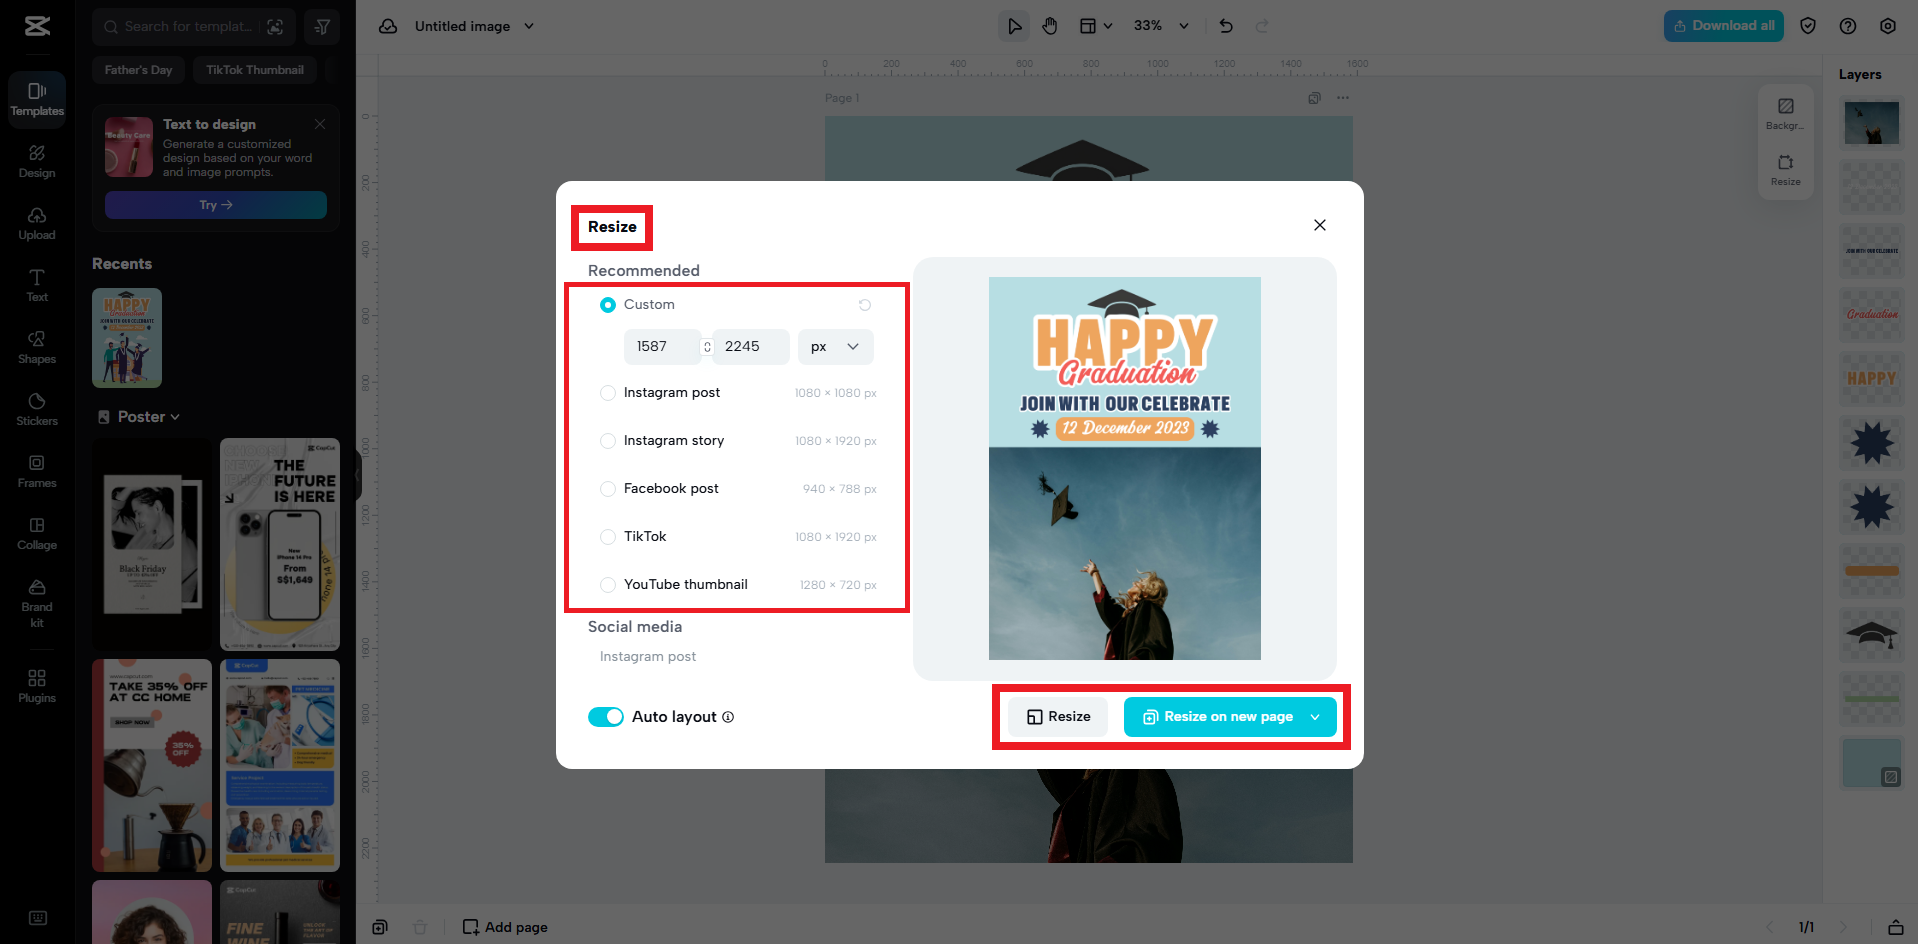Viewport: 1918px width, 944px height.
Task: Open the Brand kit panel
Action: (x=37, y=603)
